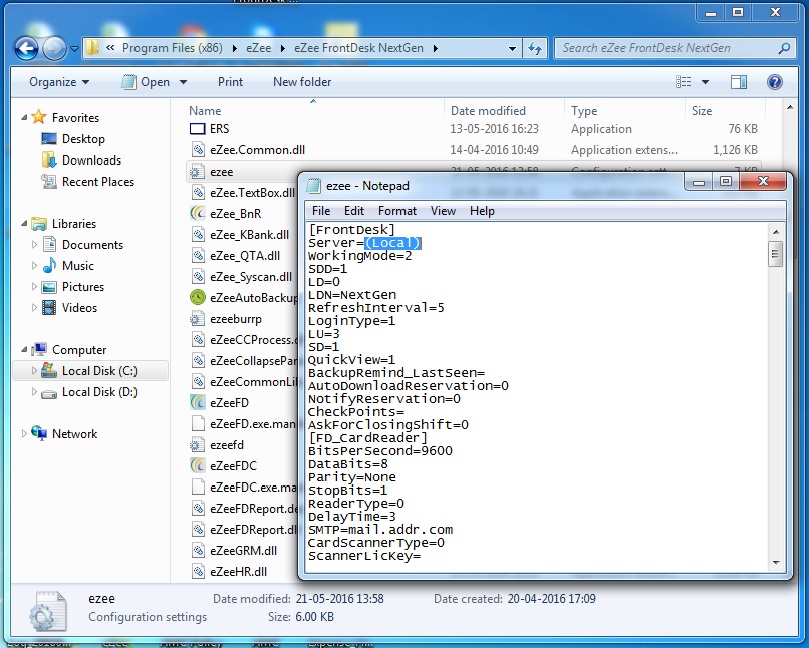
Task: Click the SMTP=mail.addr.com line
Action: pos(380,530)
